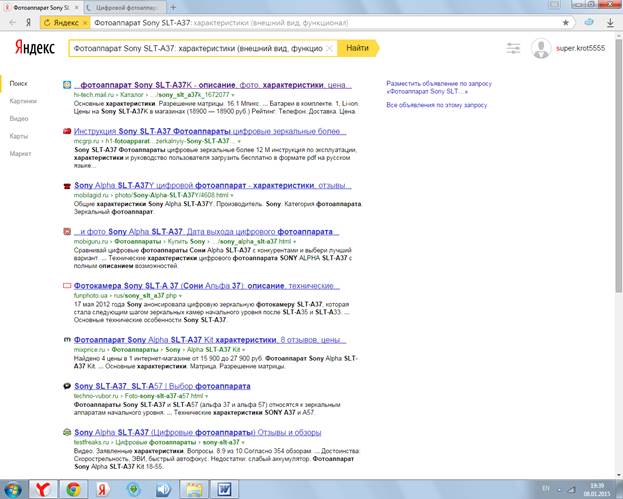Screen dimensions: 623x499
Task: Click the mobilagid.ru result favicon
Action: (x=67, y=186)
